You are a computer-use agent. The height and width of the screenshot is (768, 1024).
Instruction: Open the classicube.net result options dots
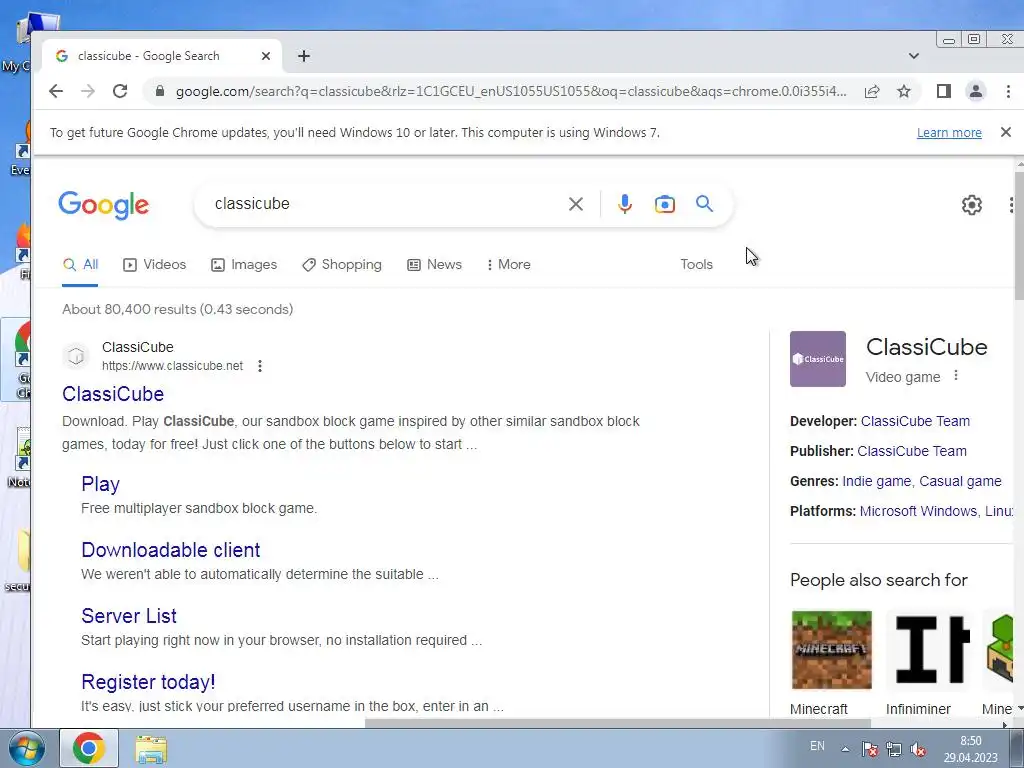pyautogui.click(x=260, y=366)
